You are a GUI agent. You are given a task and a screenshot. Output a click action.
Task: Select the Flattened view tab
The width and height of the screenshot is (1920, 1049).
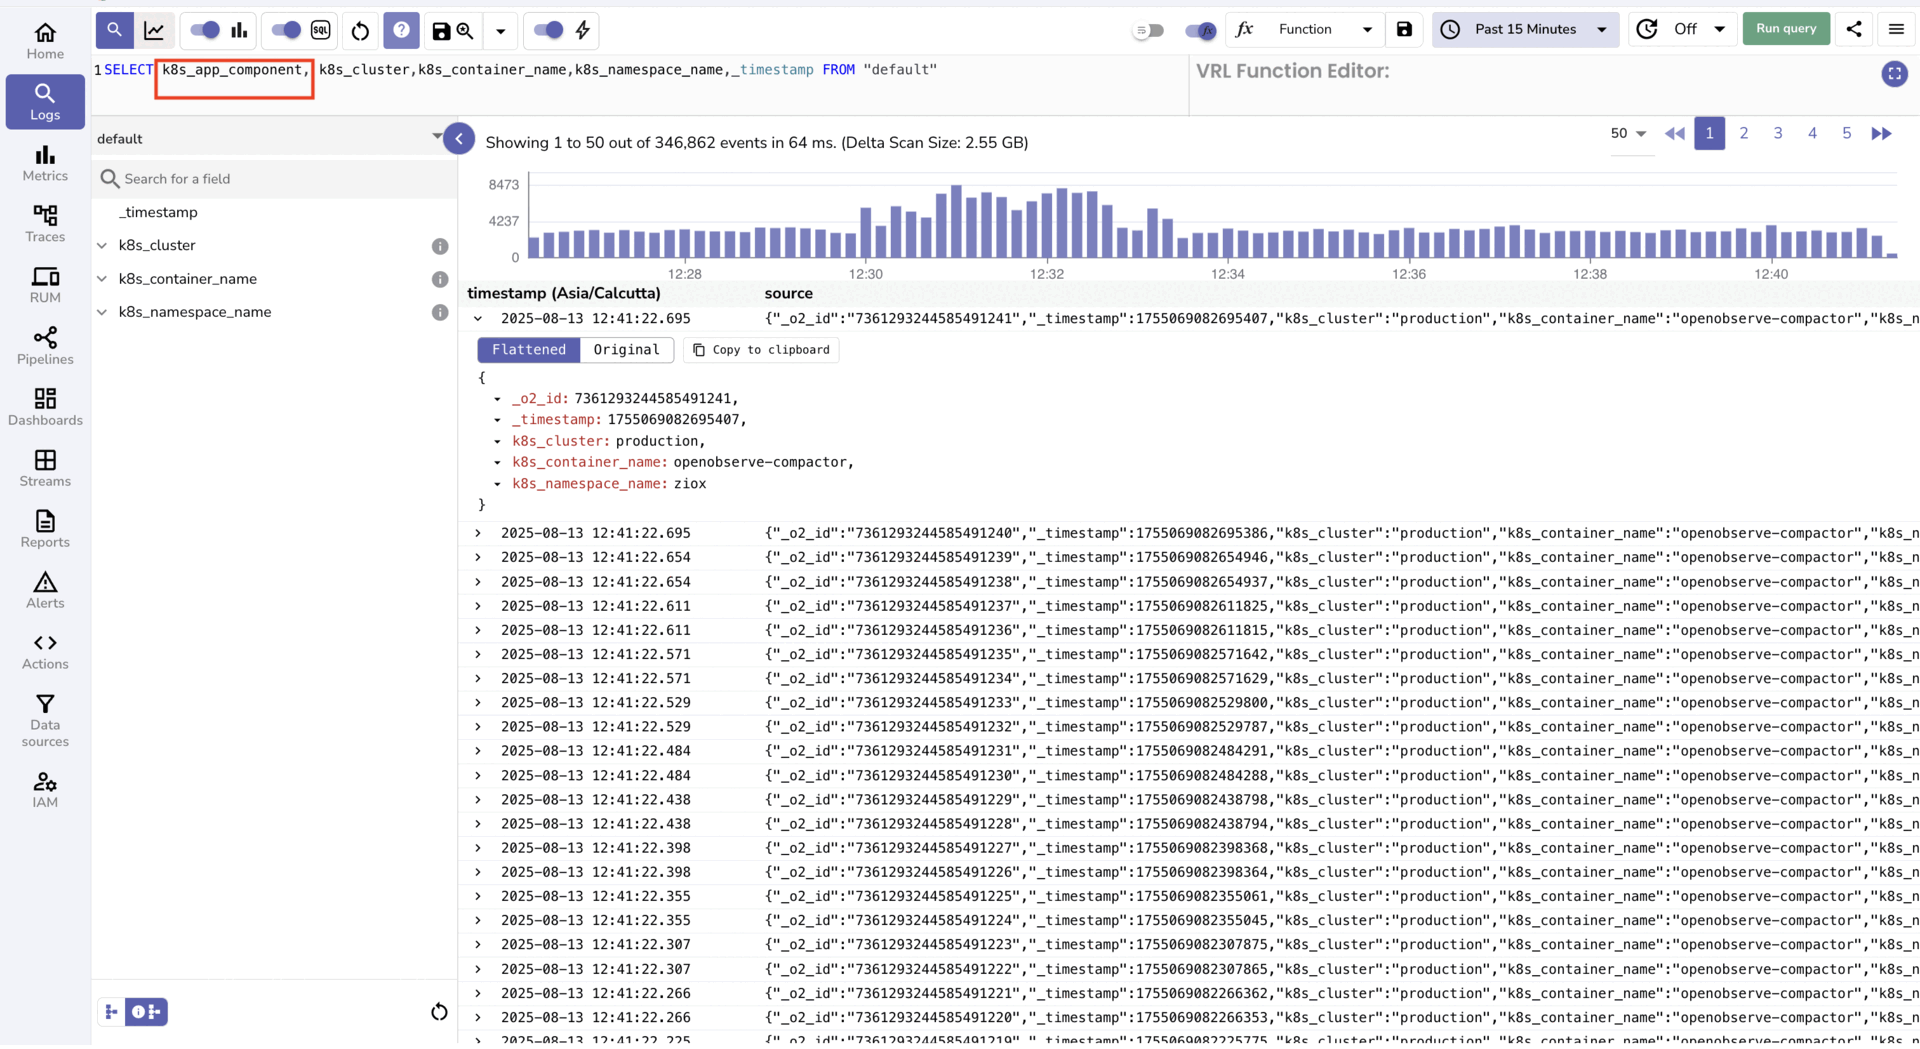point(529,350)
